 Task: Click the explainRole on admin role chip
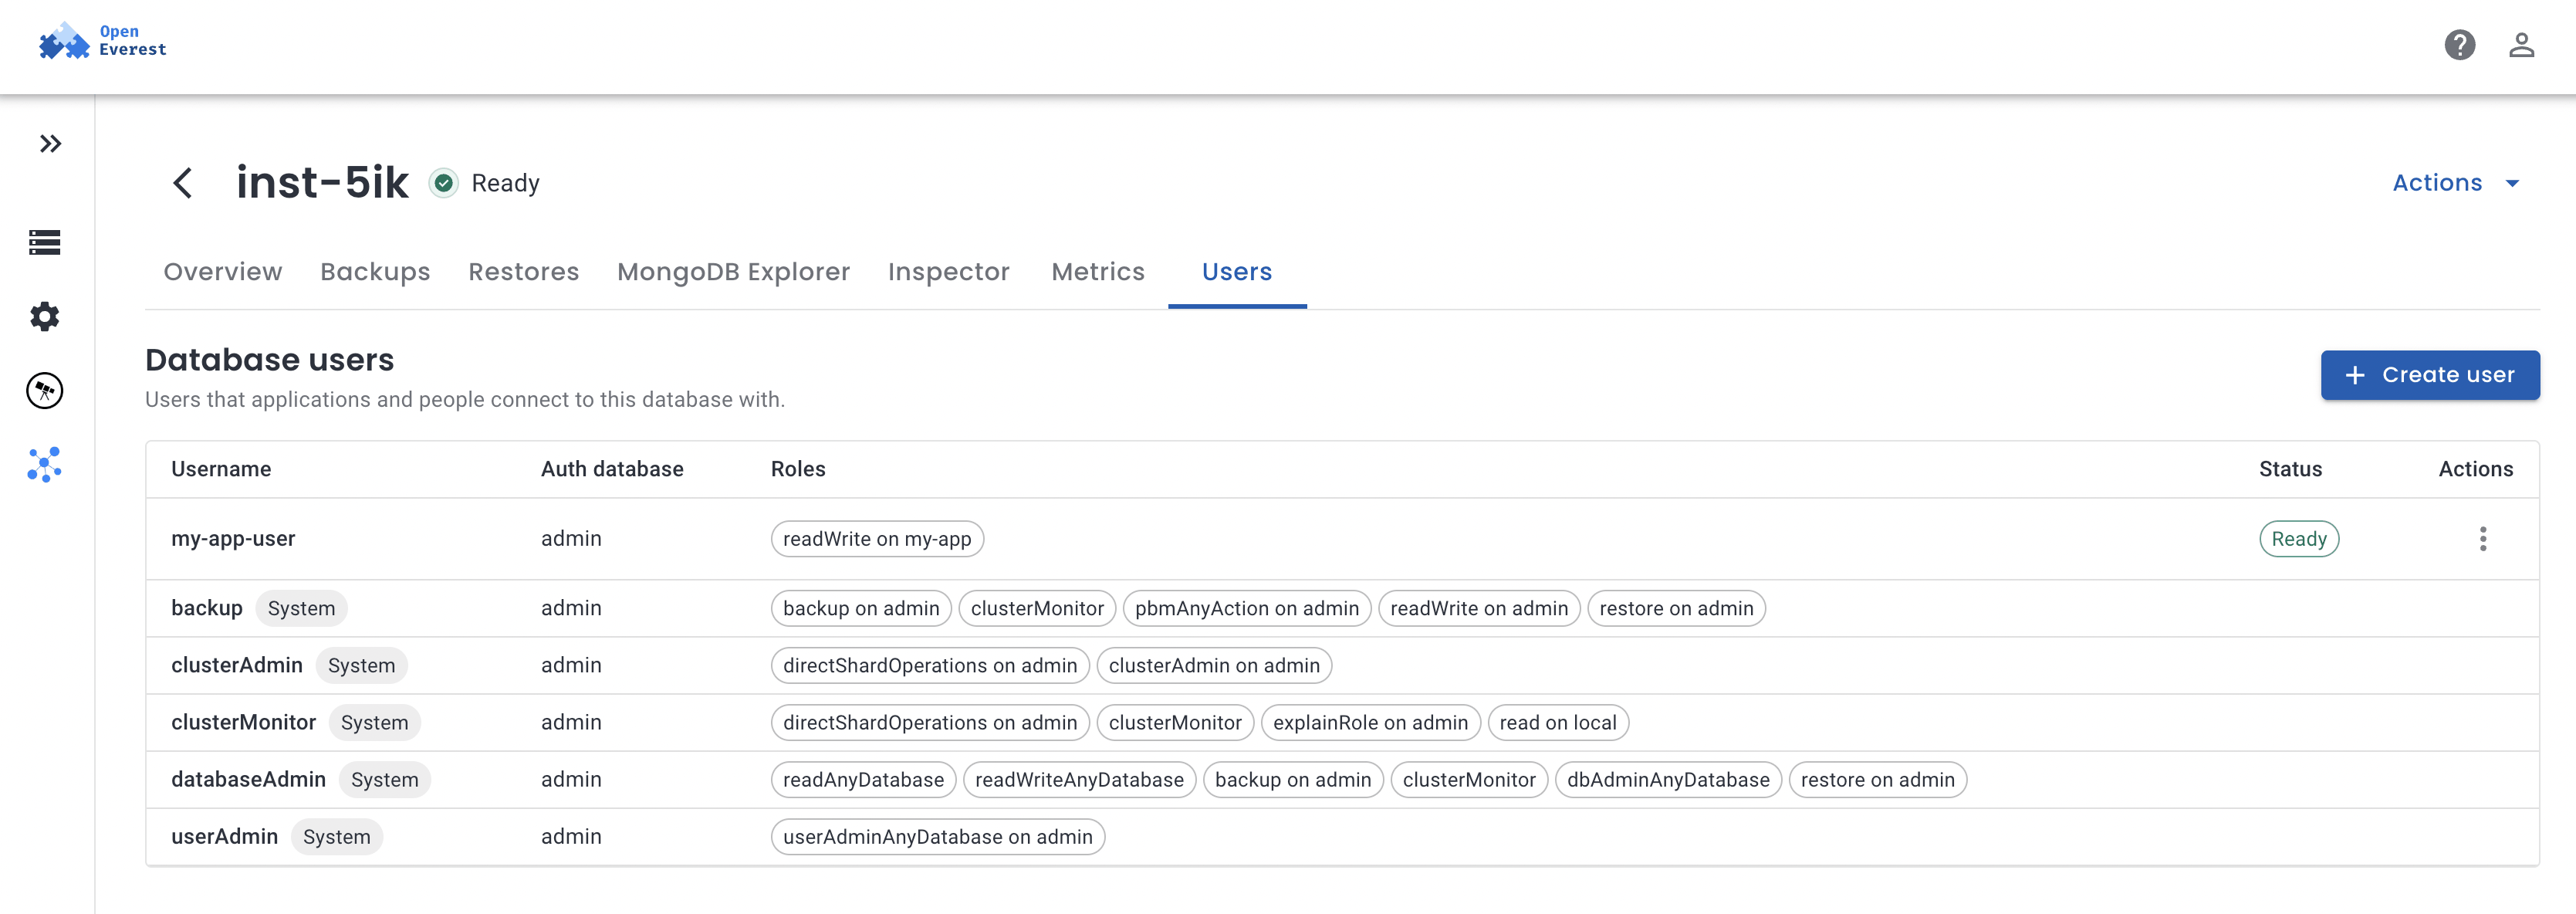[x=1370, y=722]
